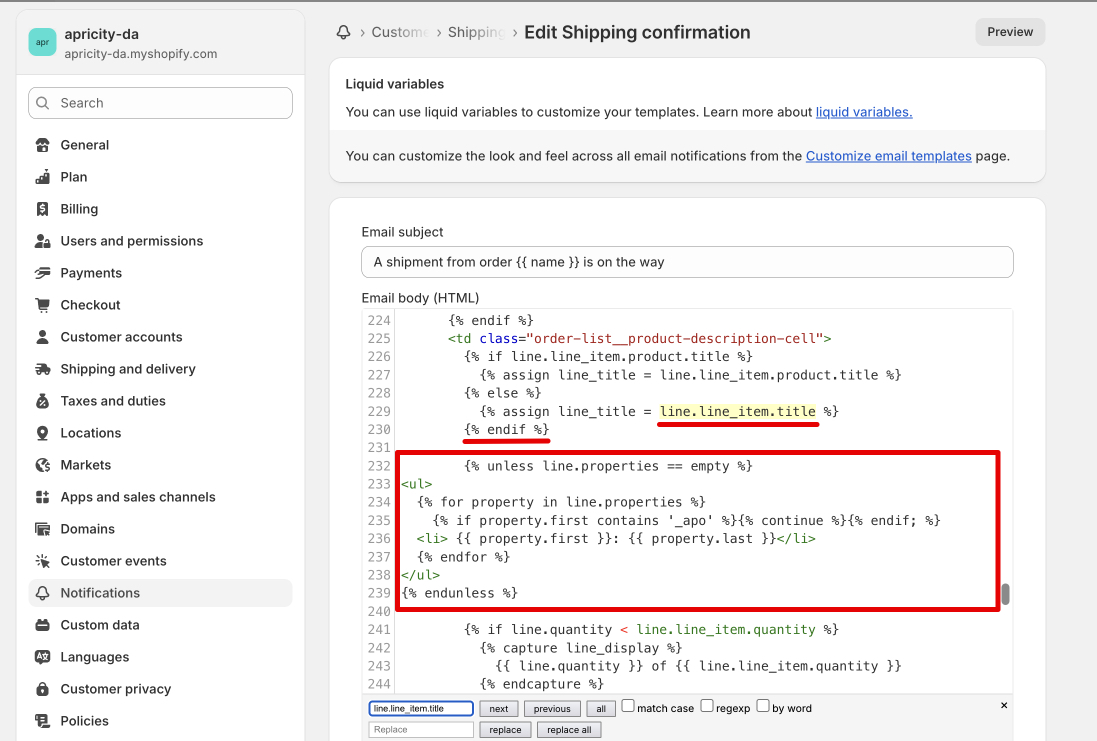1097x741 pixels.
Task: Check the by word option
Action: click(763, 706)
